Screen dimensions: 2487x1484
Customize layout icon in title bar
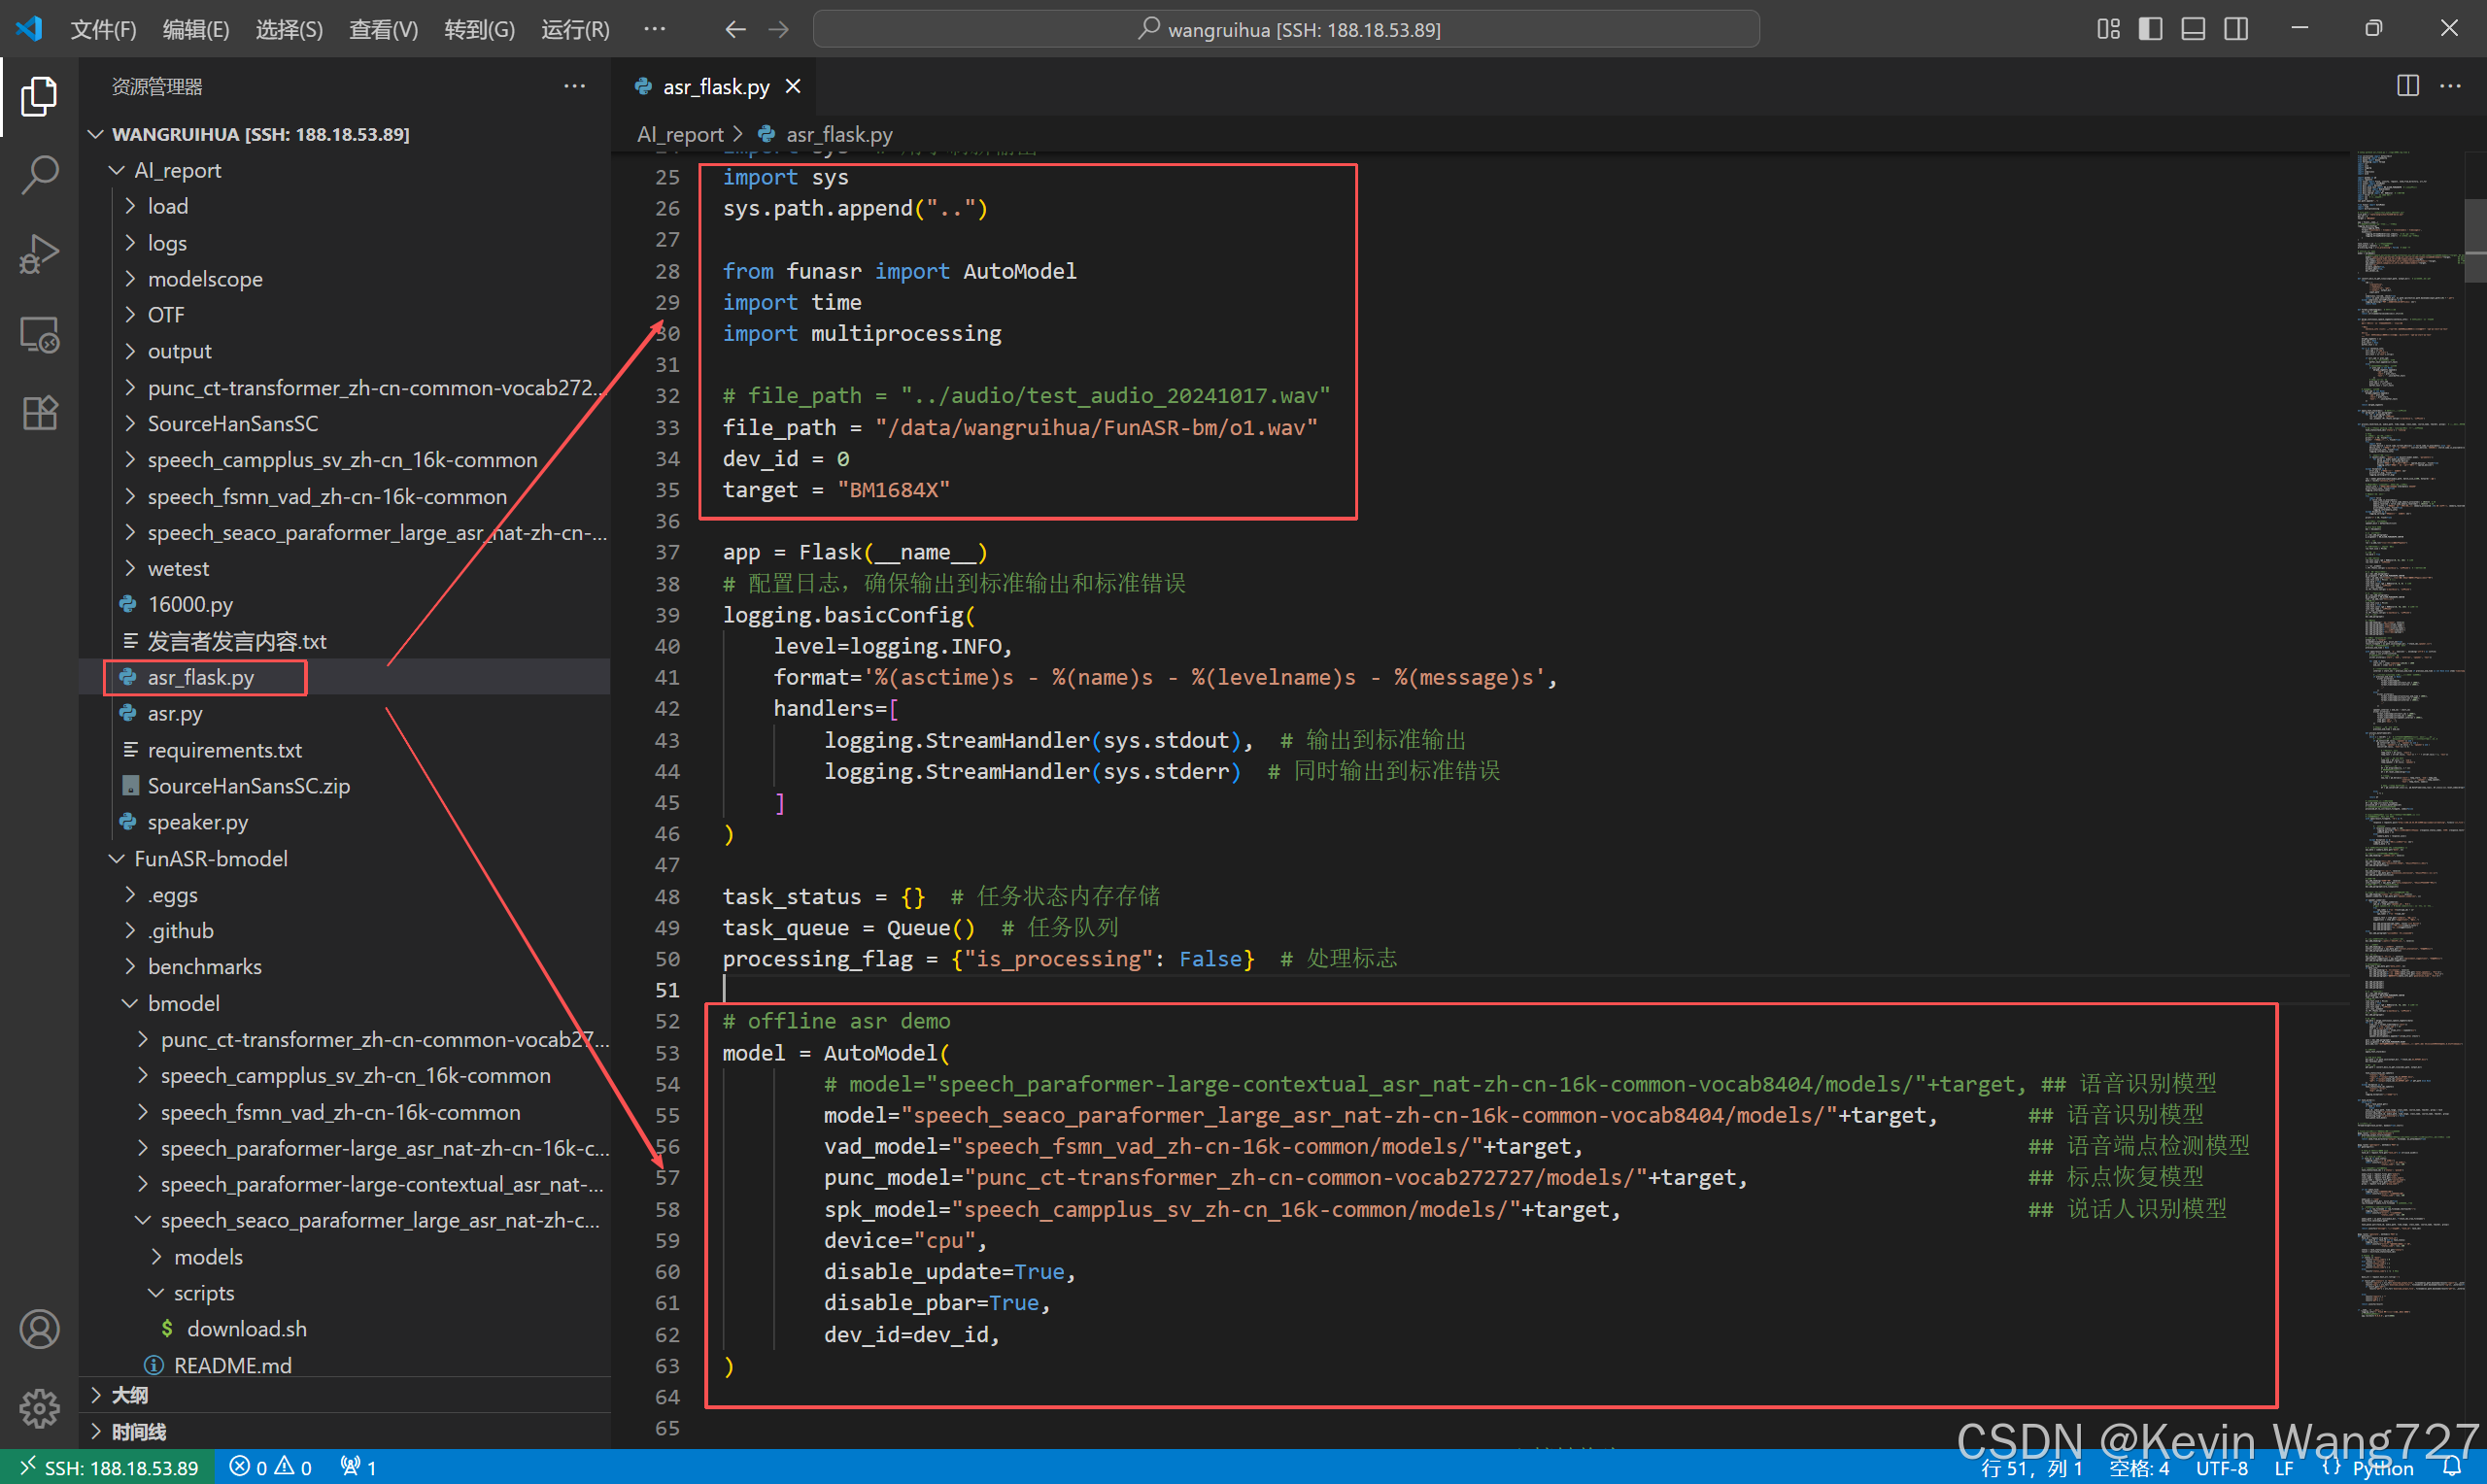2108,29
